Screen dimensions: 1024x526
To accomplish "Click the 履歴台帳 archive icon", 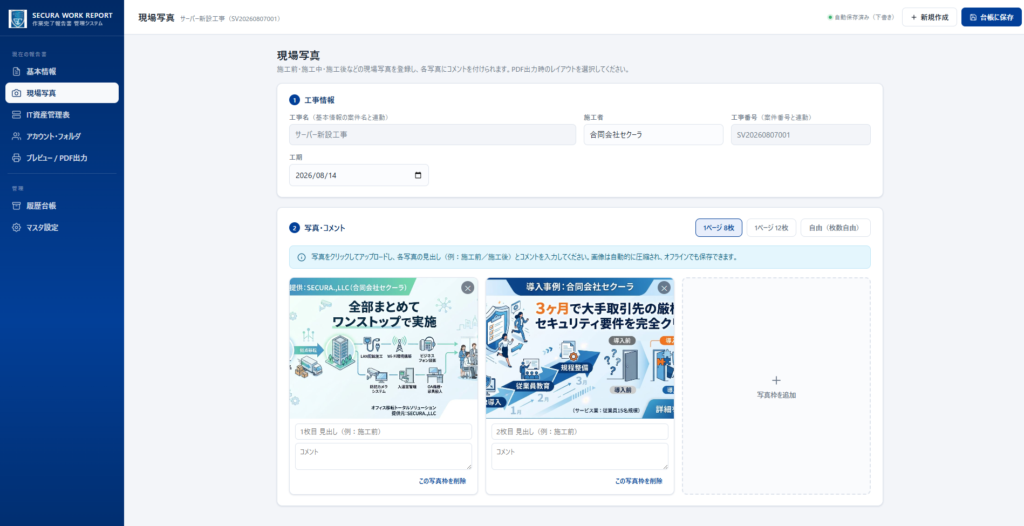I will [16, 206].
